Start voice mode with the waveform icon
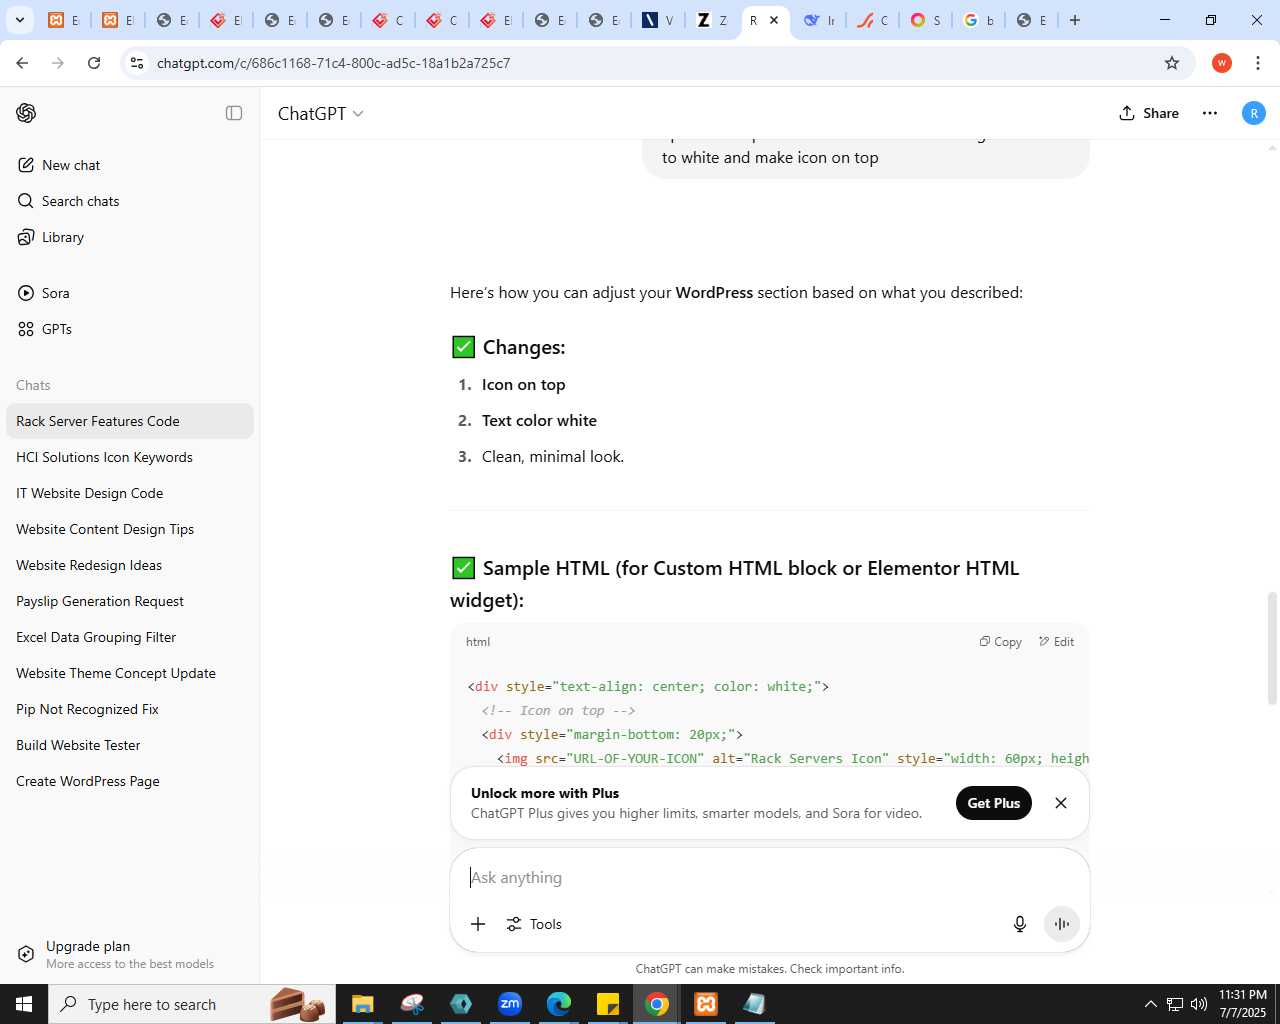 point(1062,924)
